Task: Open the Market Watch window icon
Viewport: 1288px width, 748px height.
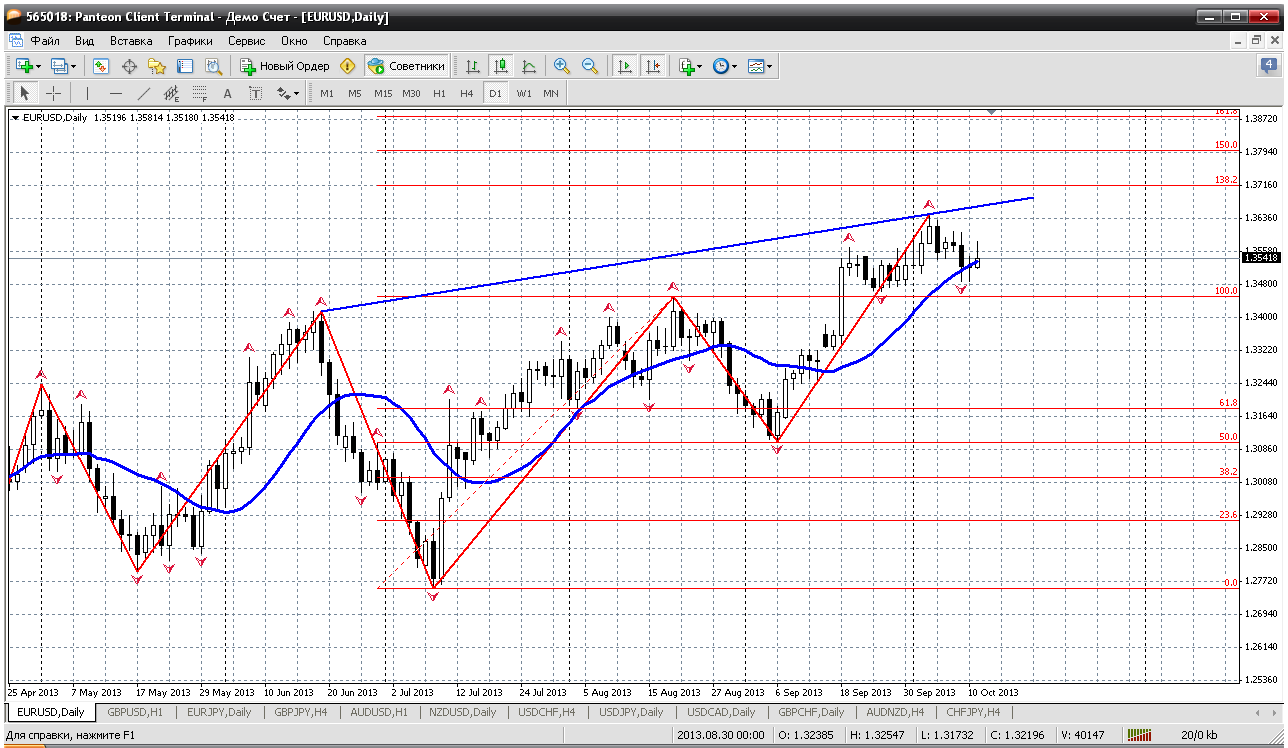Action: click(101, 66)
